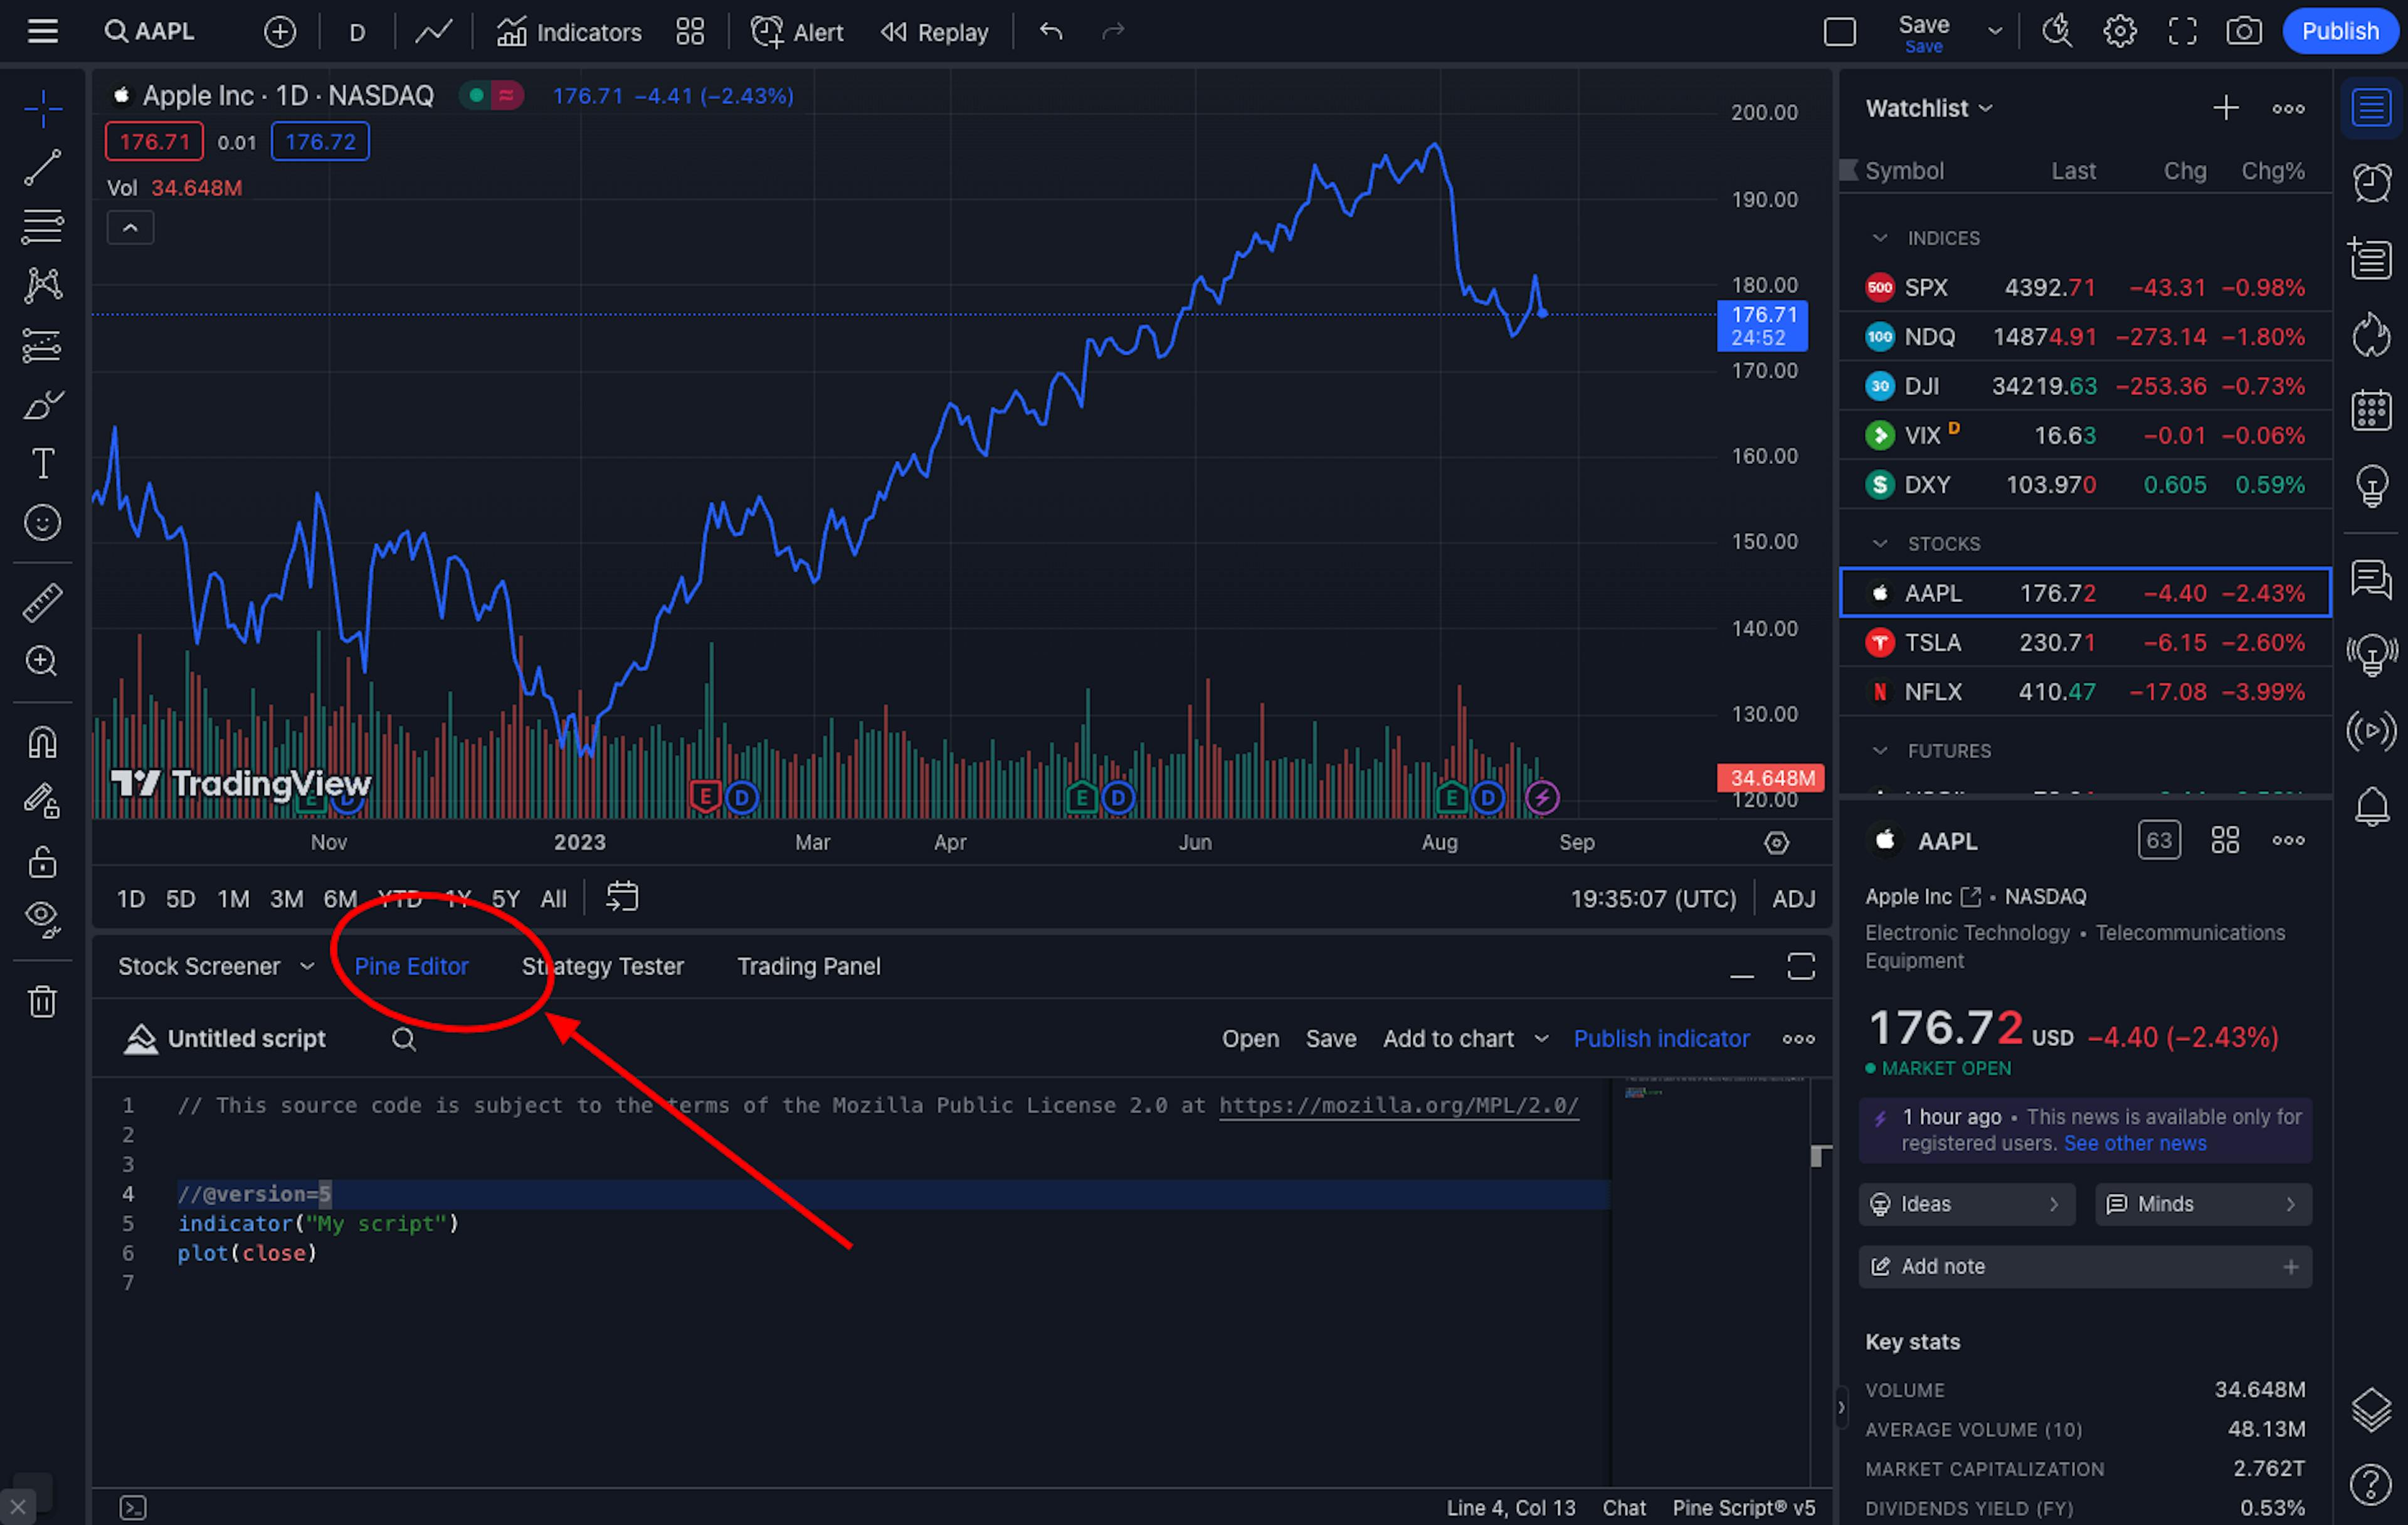Open the Alerts panel clock icon
This screenshot has height=1525, width=2408.
[x=2371, y=183]
